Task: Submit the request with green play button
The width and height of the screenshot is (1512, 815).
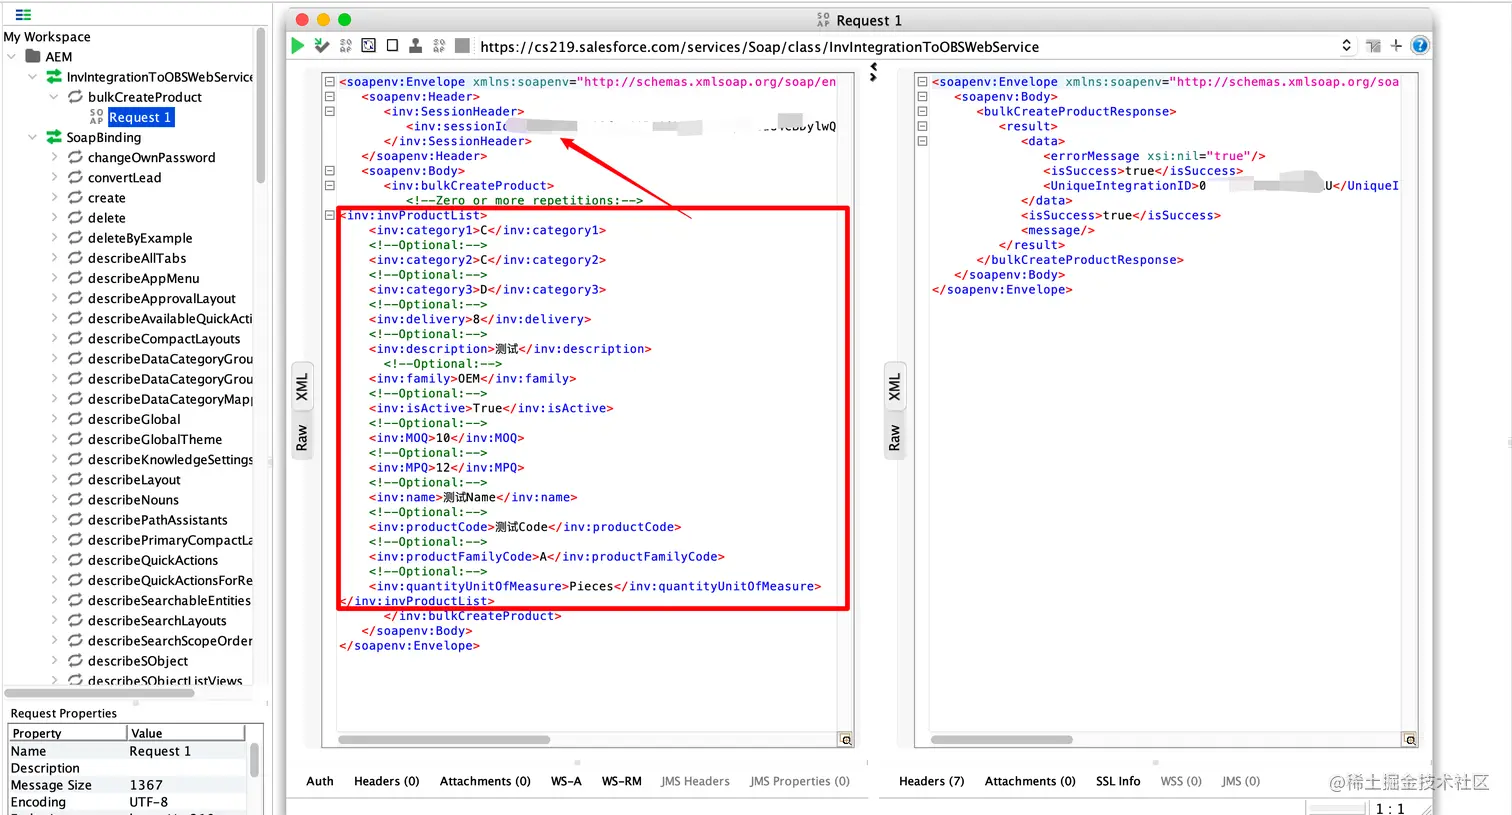Action: [x=297, y=46]
